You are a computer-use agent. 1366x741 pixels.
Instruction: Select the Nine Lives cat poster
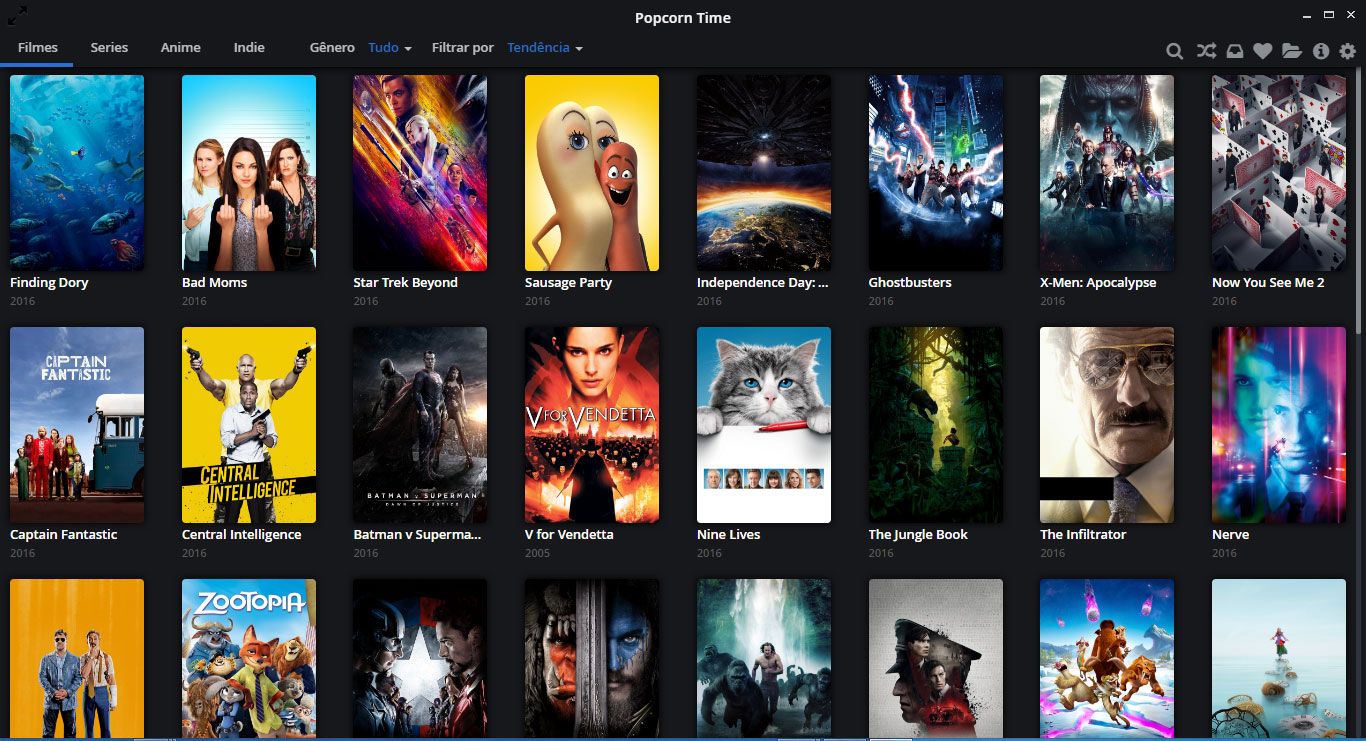click(764, 425)
